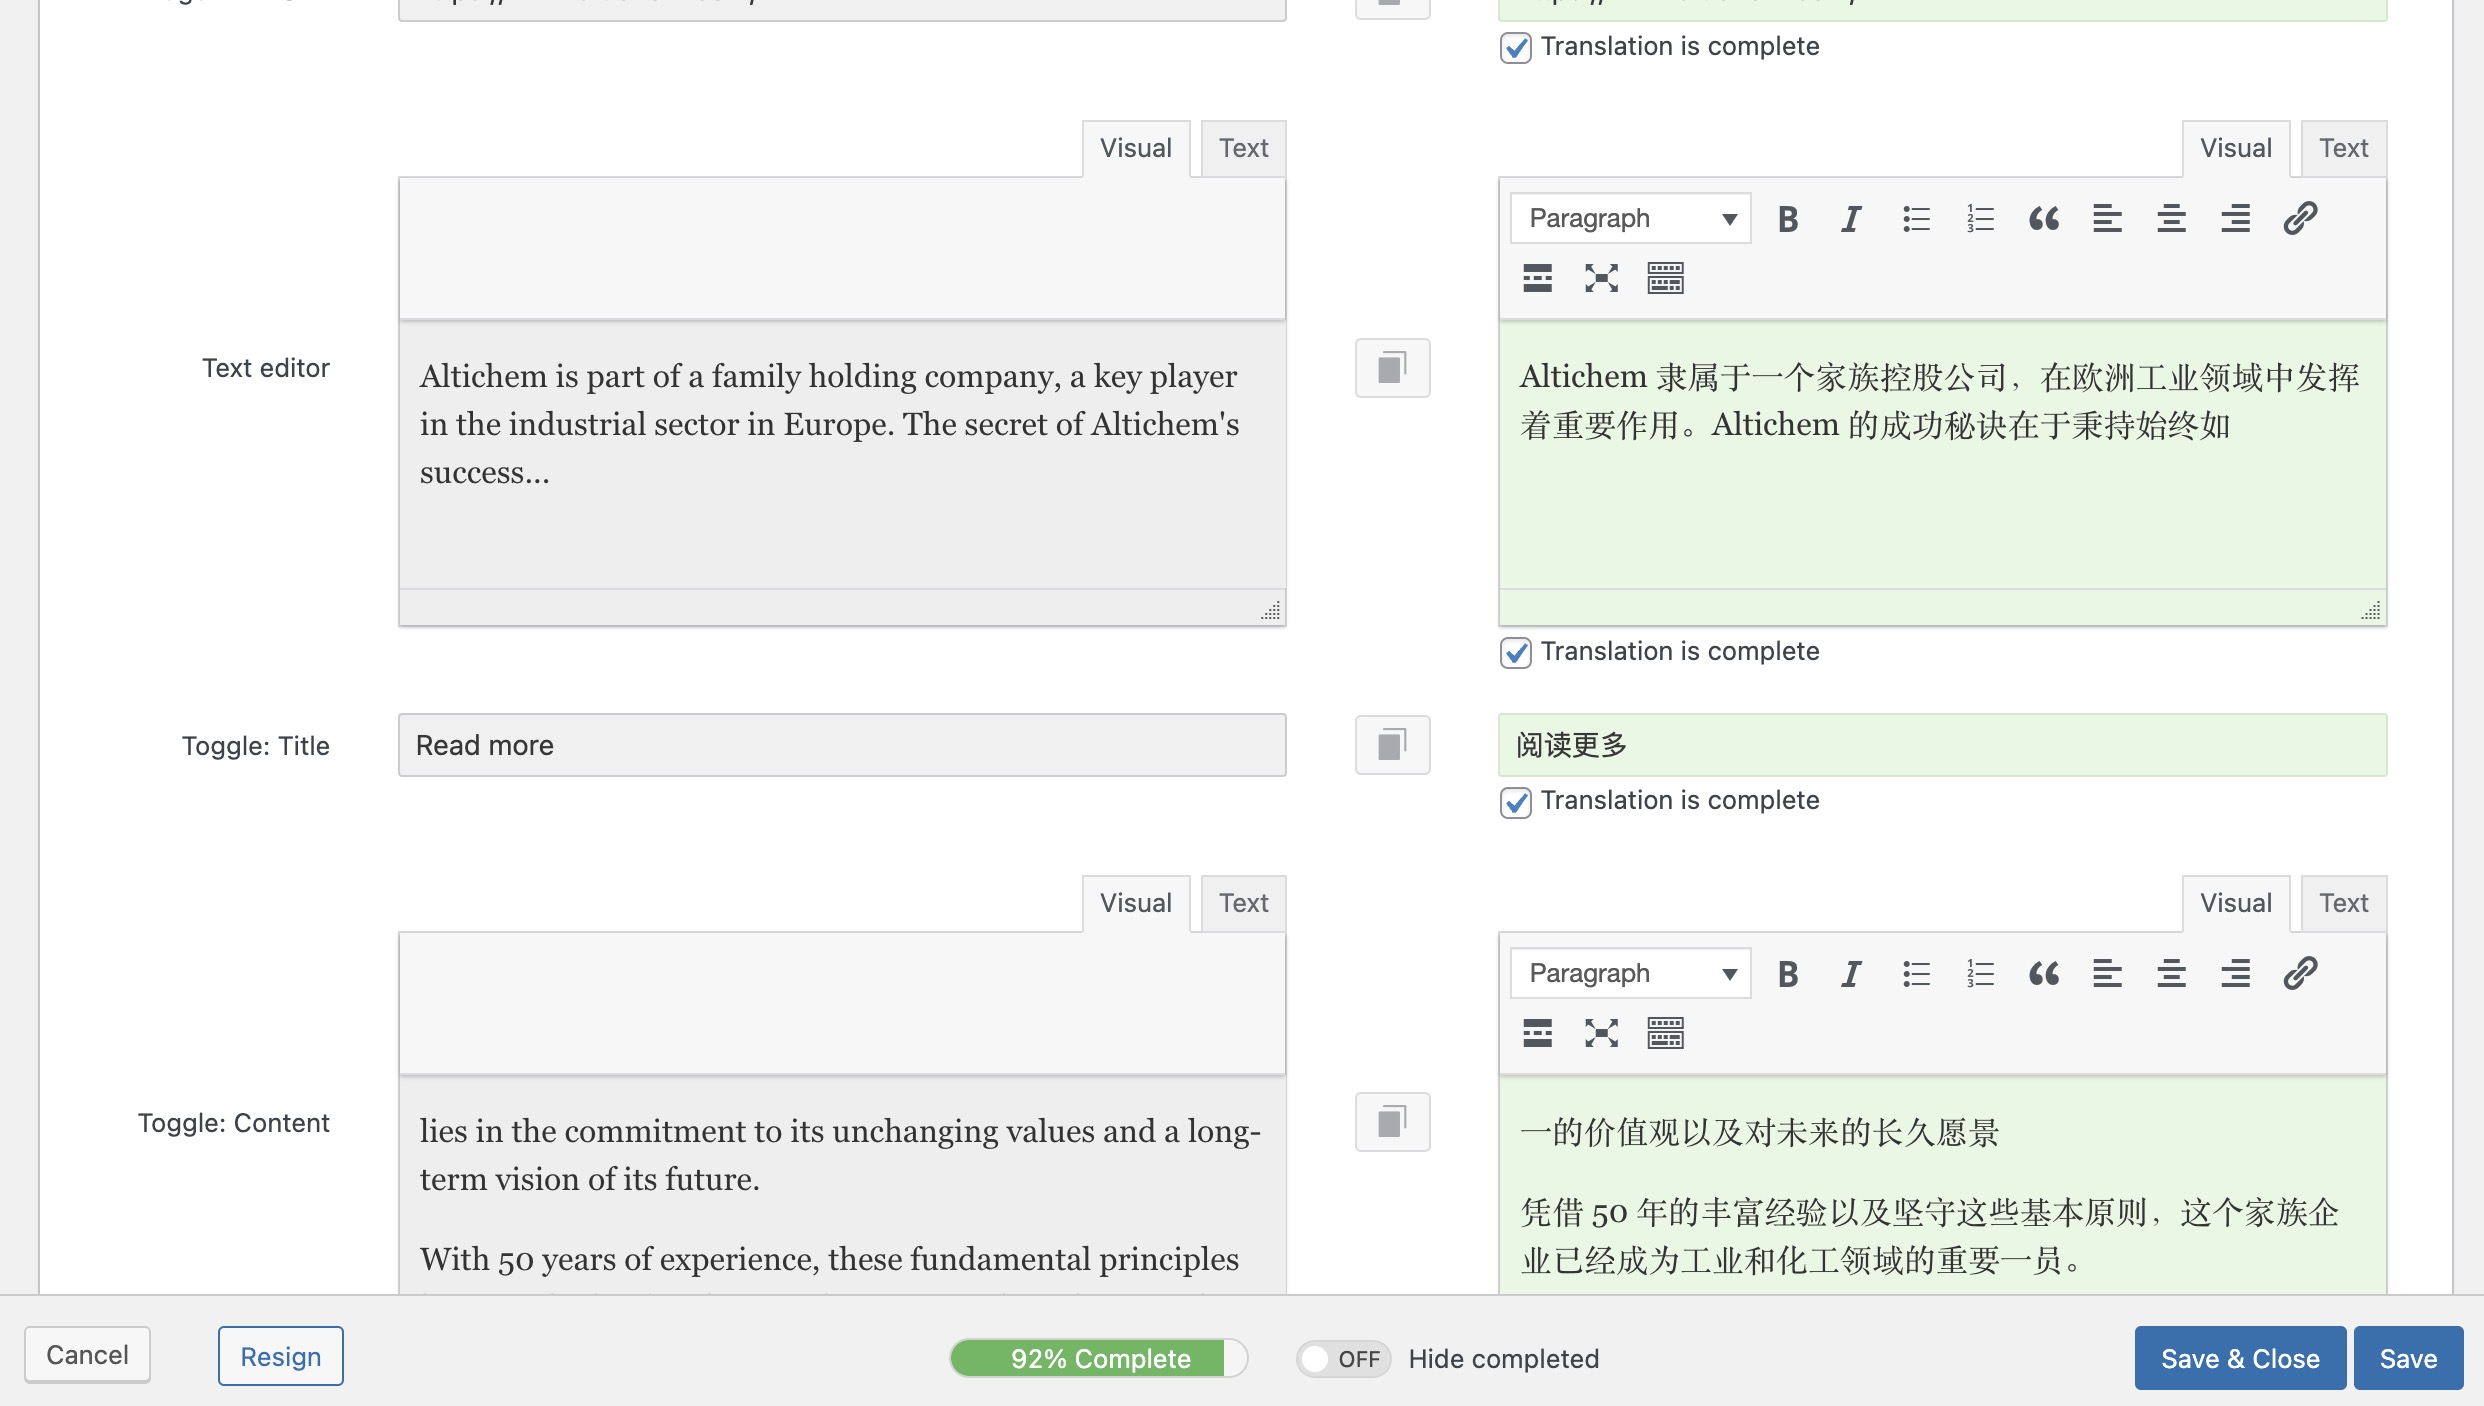Image resolution: width=2484 pixels, height=1406 pixels.
Task: Click into Text editor Chinese translation area
Action: pos(1942,455)
